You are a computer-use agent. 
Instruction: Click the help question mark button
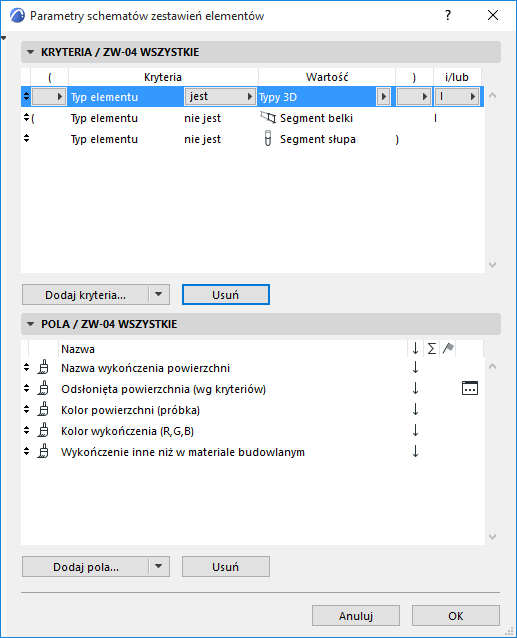(448, 15)
